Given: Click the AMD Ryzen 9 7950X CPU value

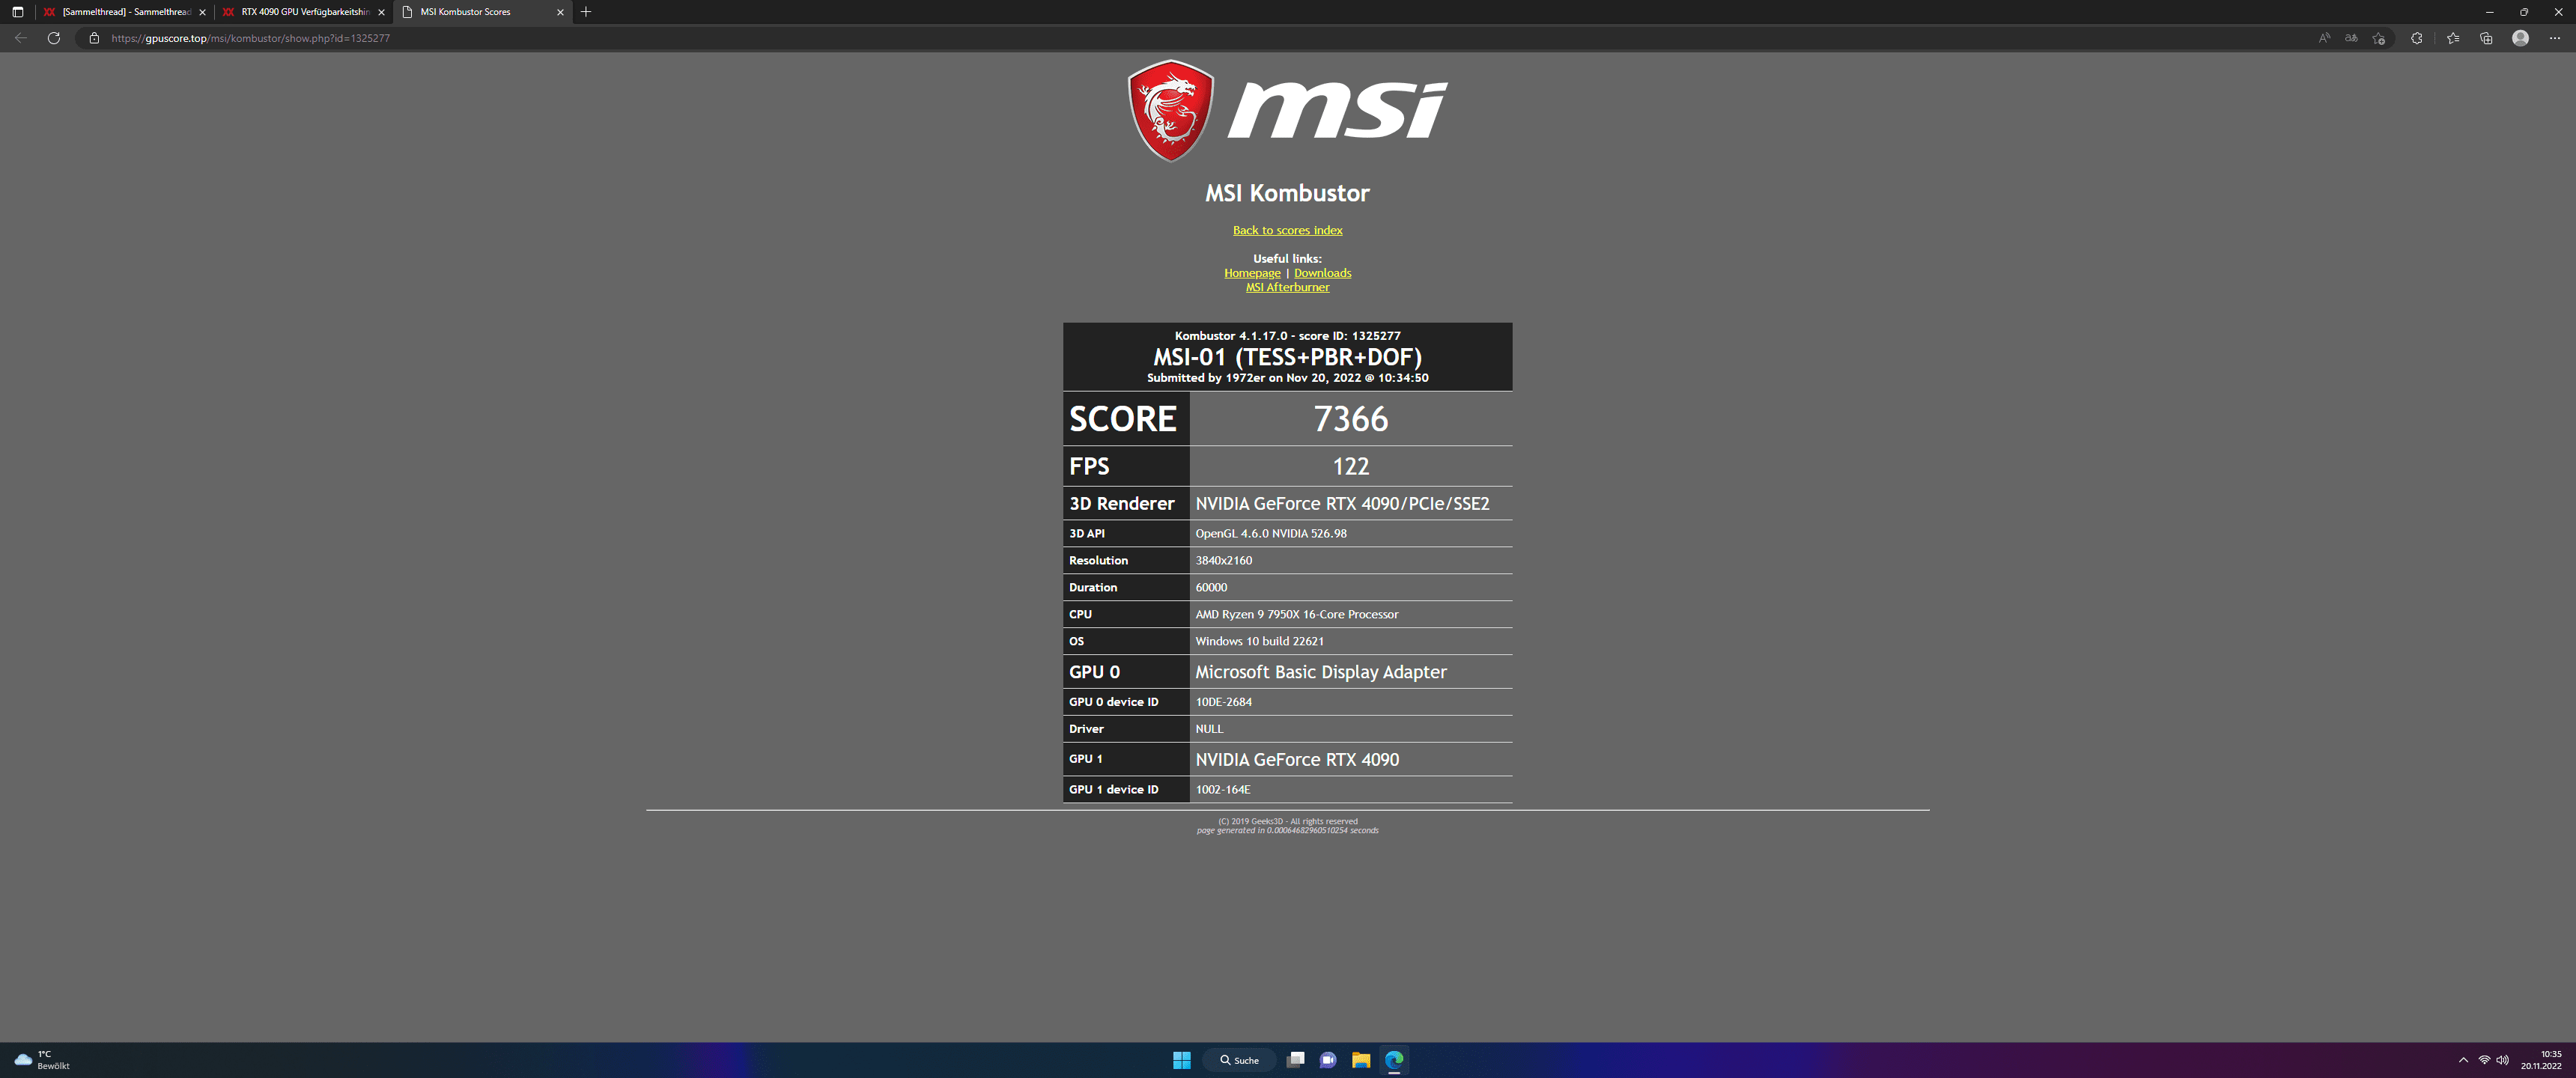Looking at the screenshot, I should point(1297,615).
